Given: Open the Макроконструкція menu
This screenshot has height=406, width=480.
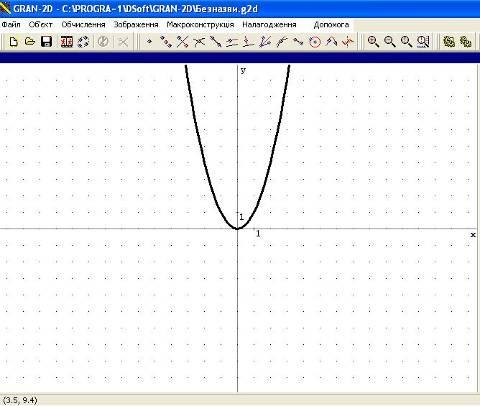Looking at the screenshot, I should [200, 25].
